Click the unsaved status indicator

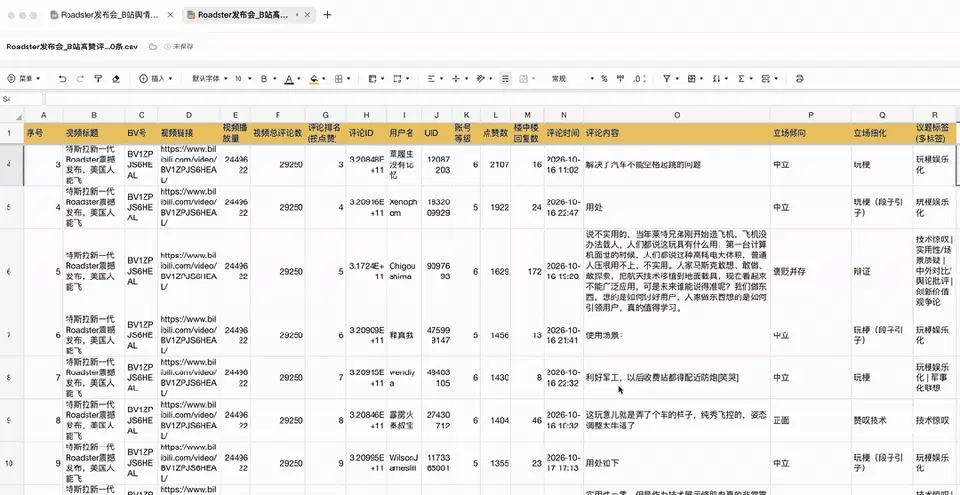(179, 47)
